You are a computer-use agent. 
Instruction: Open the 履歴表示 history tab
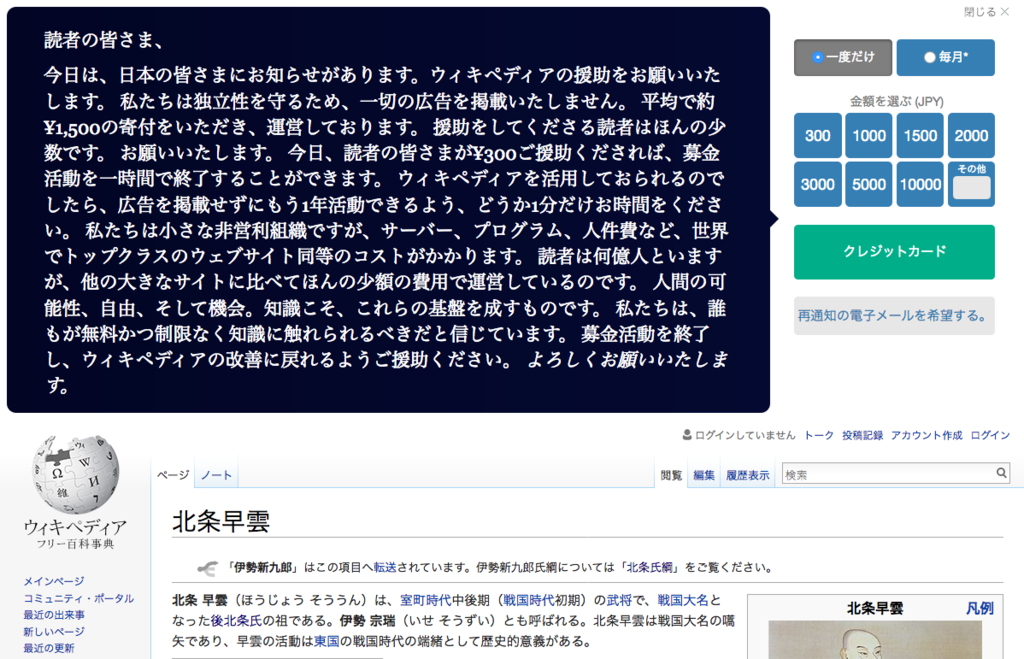(x=747, y=475)
